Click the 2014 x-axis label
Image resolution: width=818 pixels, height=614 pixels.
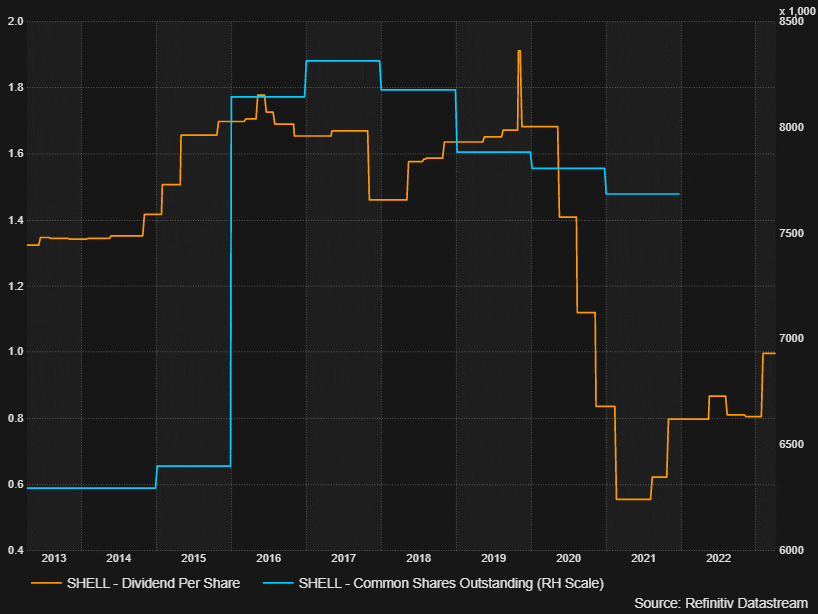pos(118,558)
